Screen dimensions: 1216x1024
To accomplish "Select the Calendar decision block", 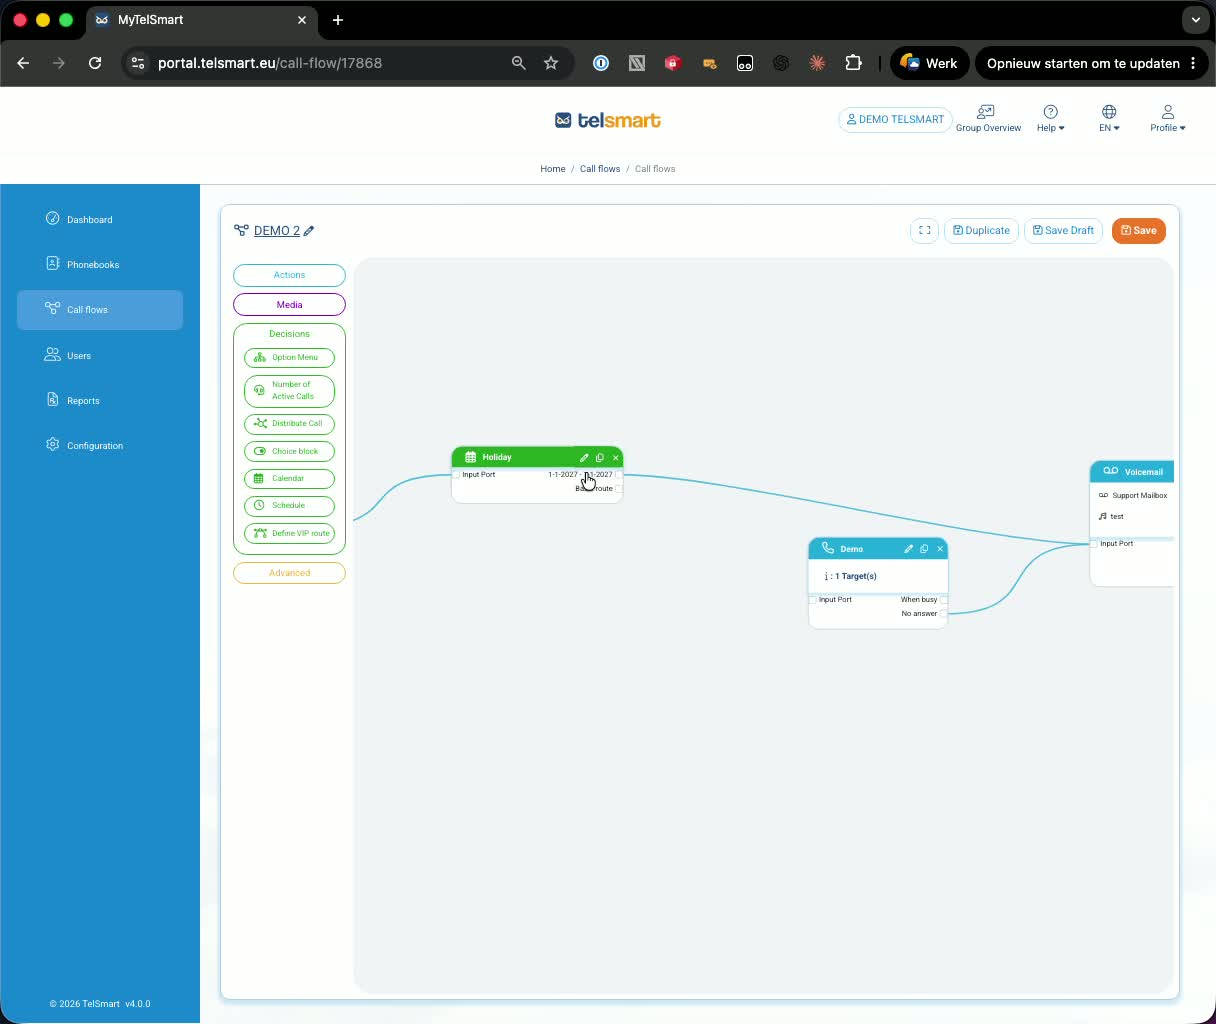I will point(289,478).
